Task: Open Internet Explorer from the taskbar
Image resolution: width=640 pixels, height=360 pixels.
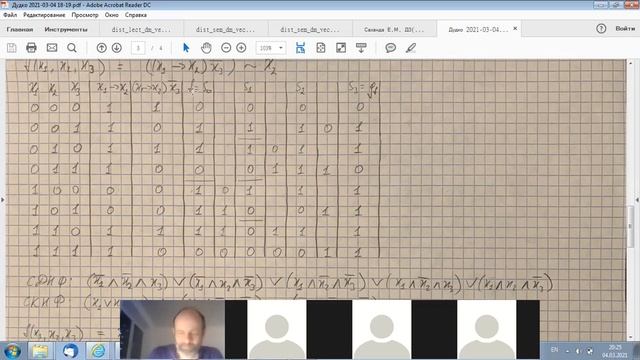Action: [98, 351]
